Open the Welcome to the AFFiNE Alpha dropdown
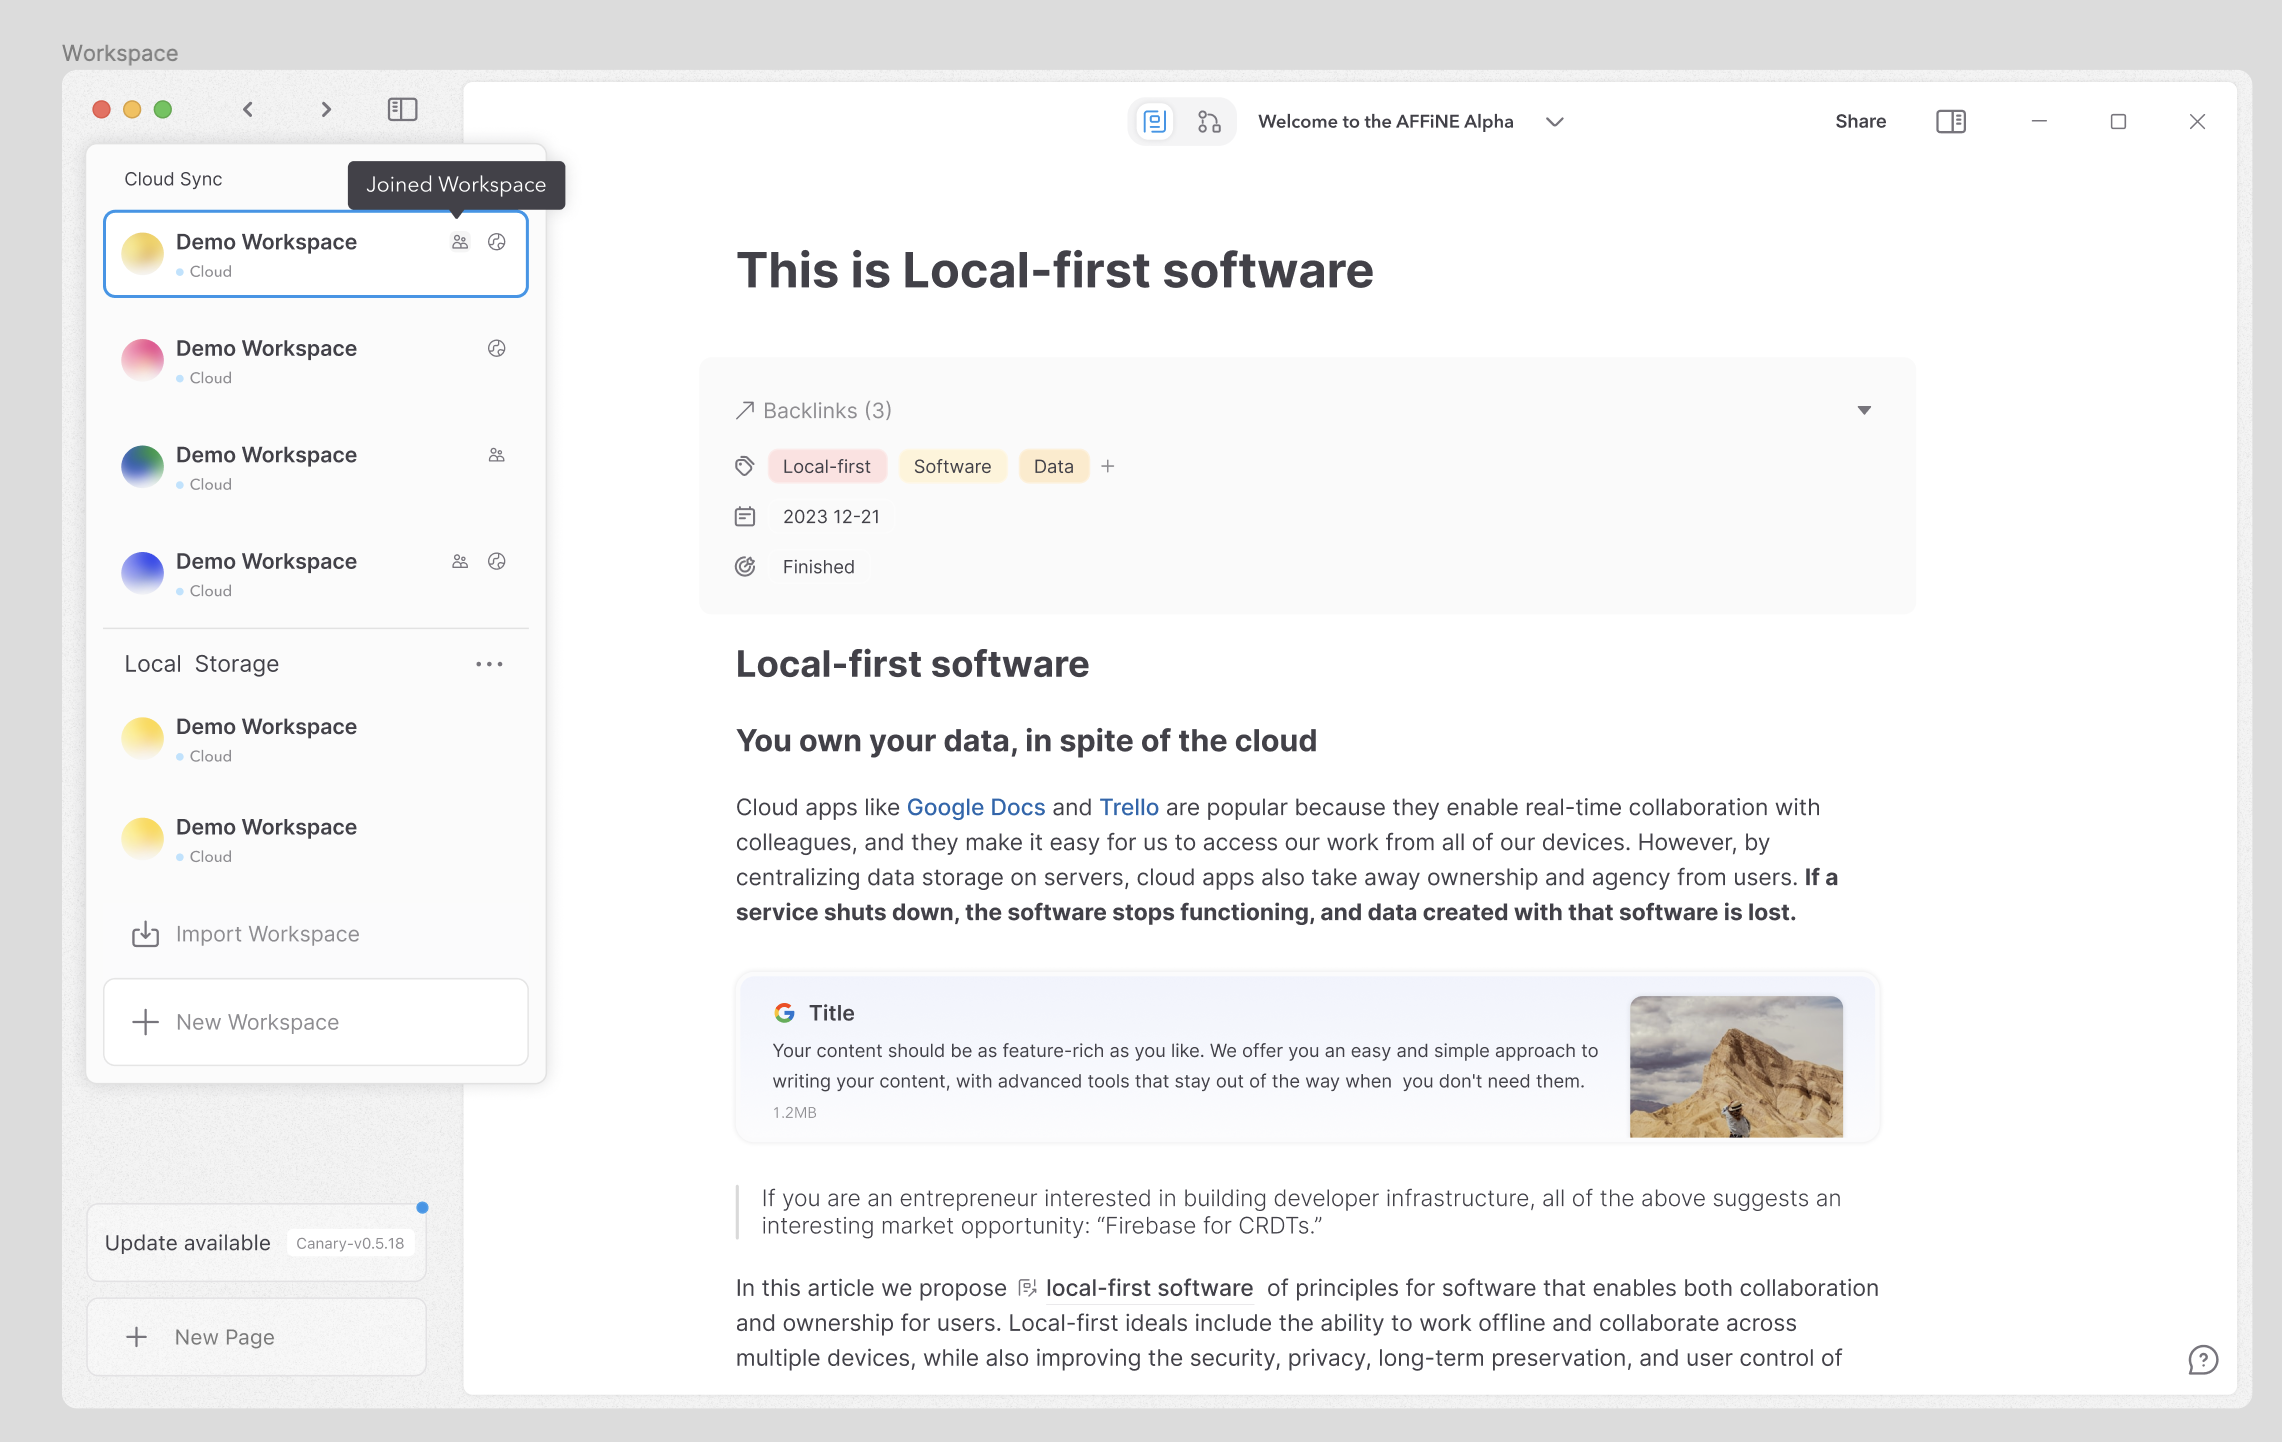Image resolution: width=2282 pixels, height=1442 pixels. (1555, 121)
